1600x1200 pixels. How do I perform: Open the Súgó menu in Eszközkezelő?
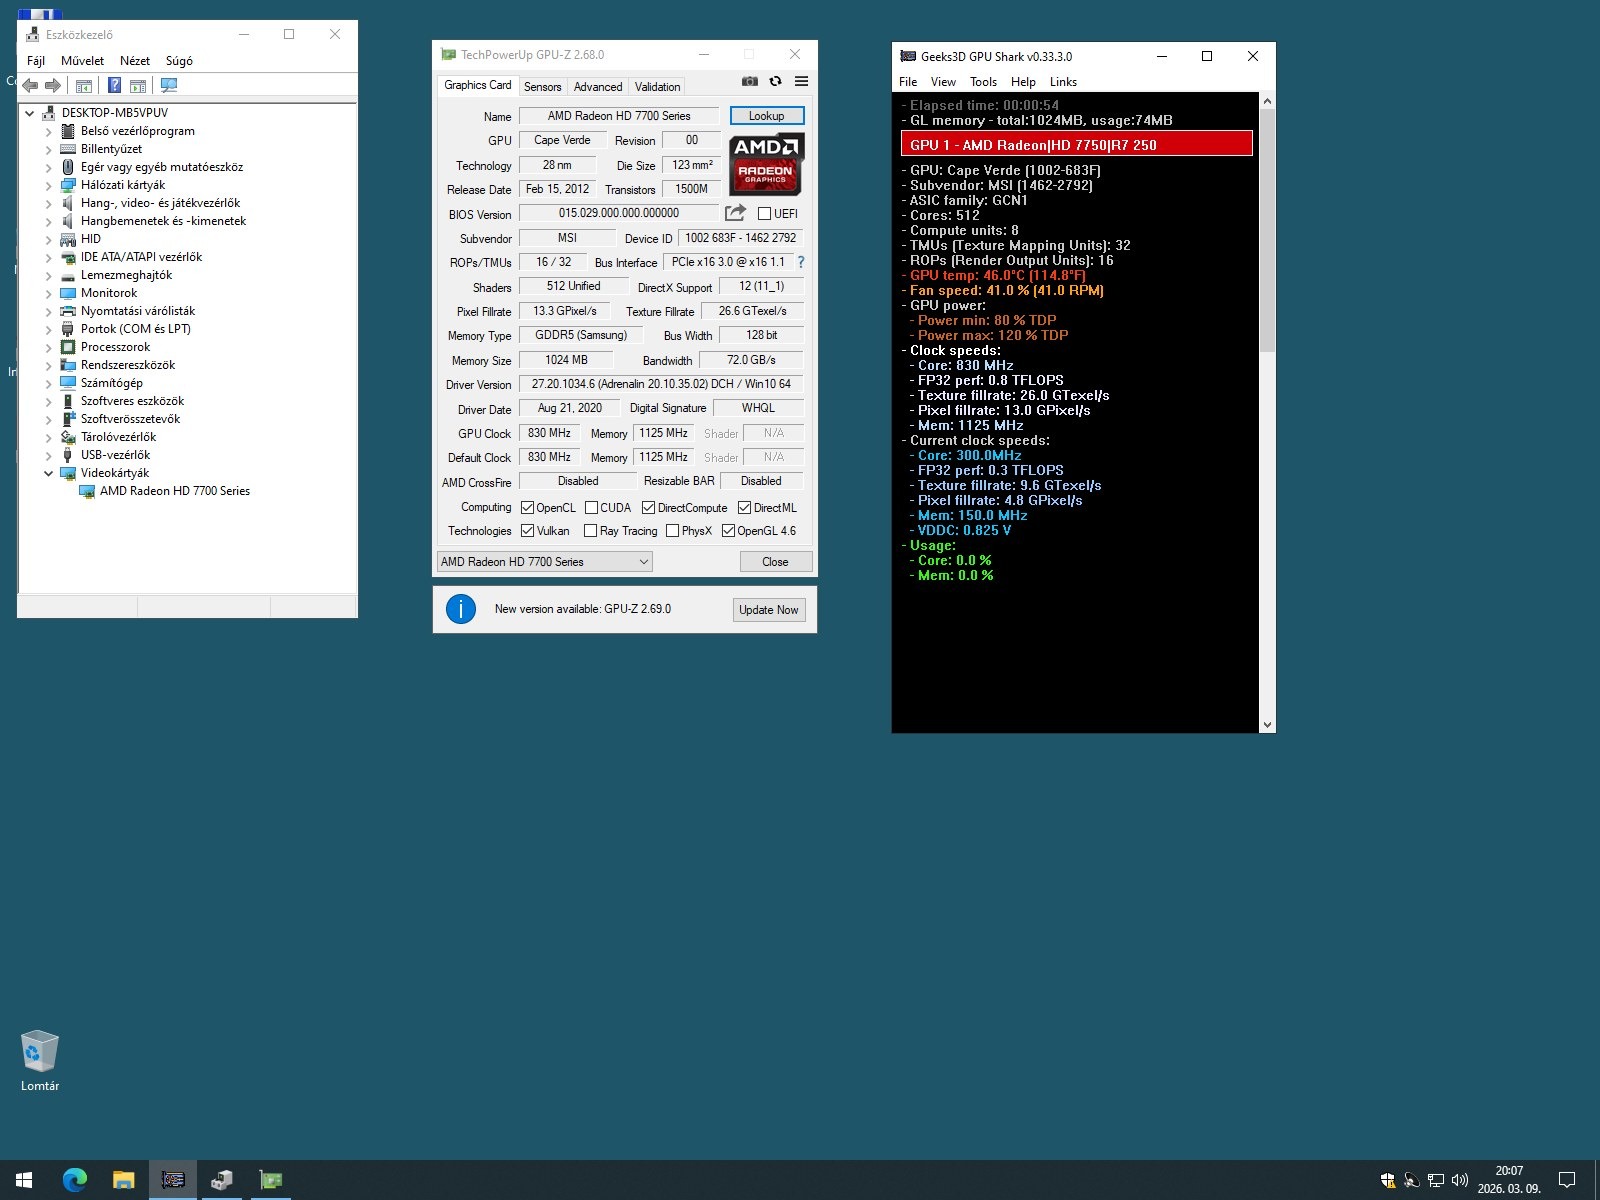[x=179, y=61]
